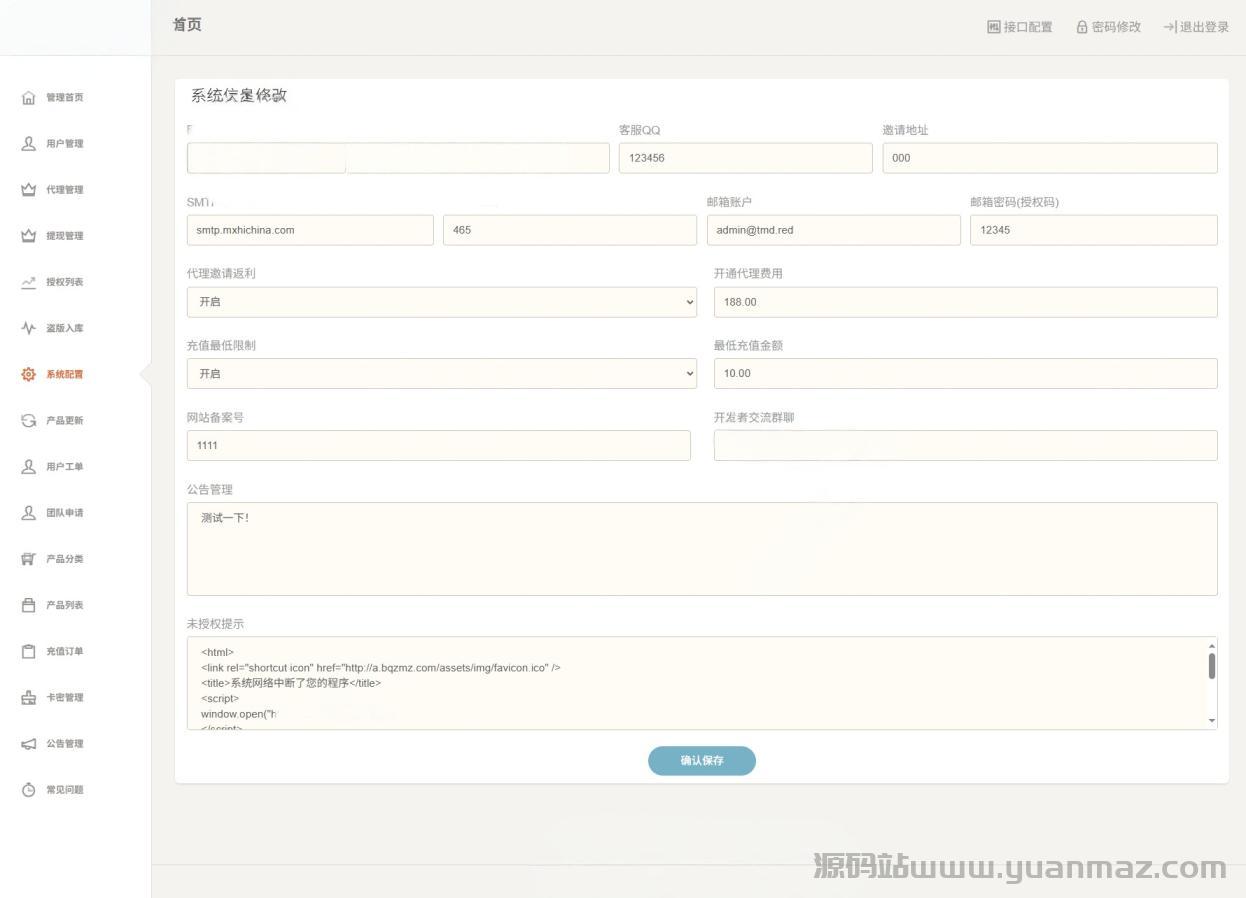
Task: Click scrollbar thumb in 未授权提示 textarea
Action: coord(1212,666)
